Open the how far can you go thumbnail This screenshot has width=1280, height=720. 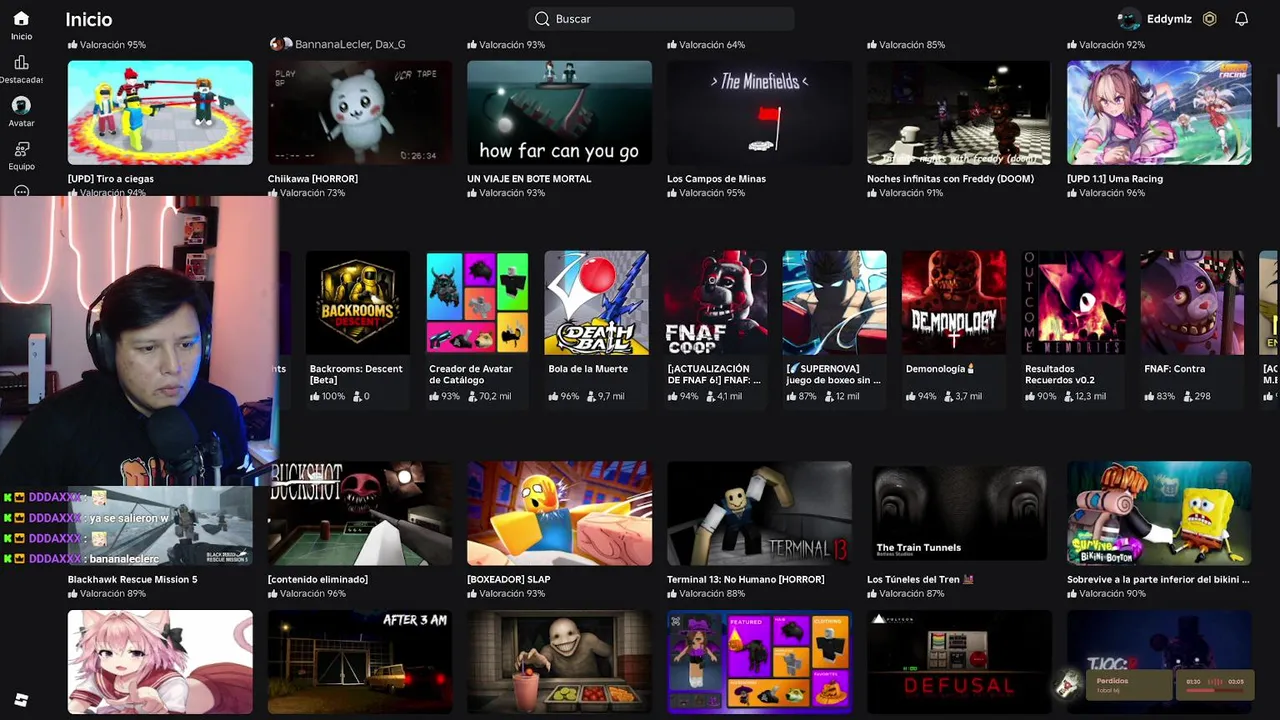click(559, 112)
